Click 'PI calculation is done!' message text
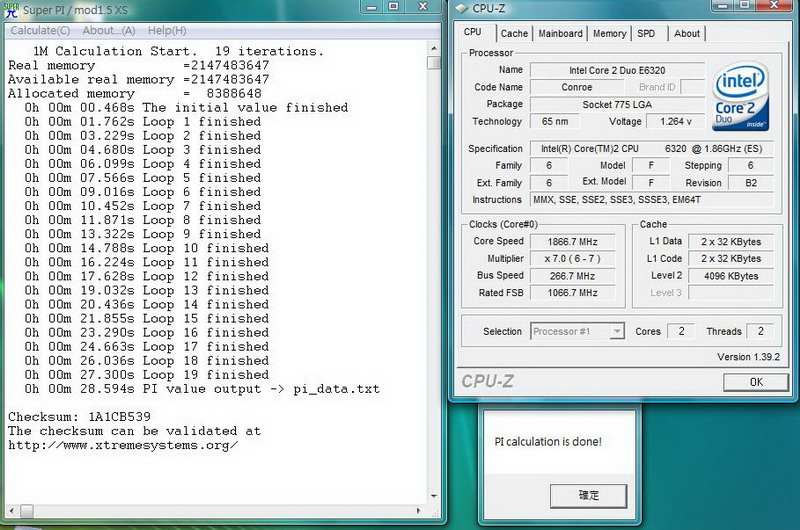The image size is (800, 530). (548, 442)
